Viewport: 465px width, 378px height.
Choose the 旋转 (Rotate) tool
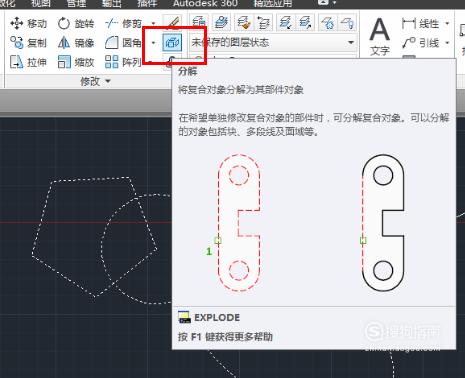tap(76, 24)
